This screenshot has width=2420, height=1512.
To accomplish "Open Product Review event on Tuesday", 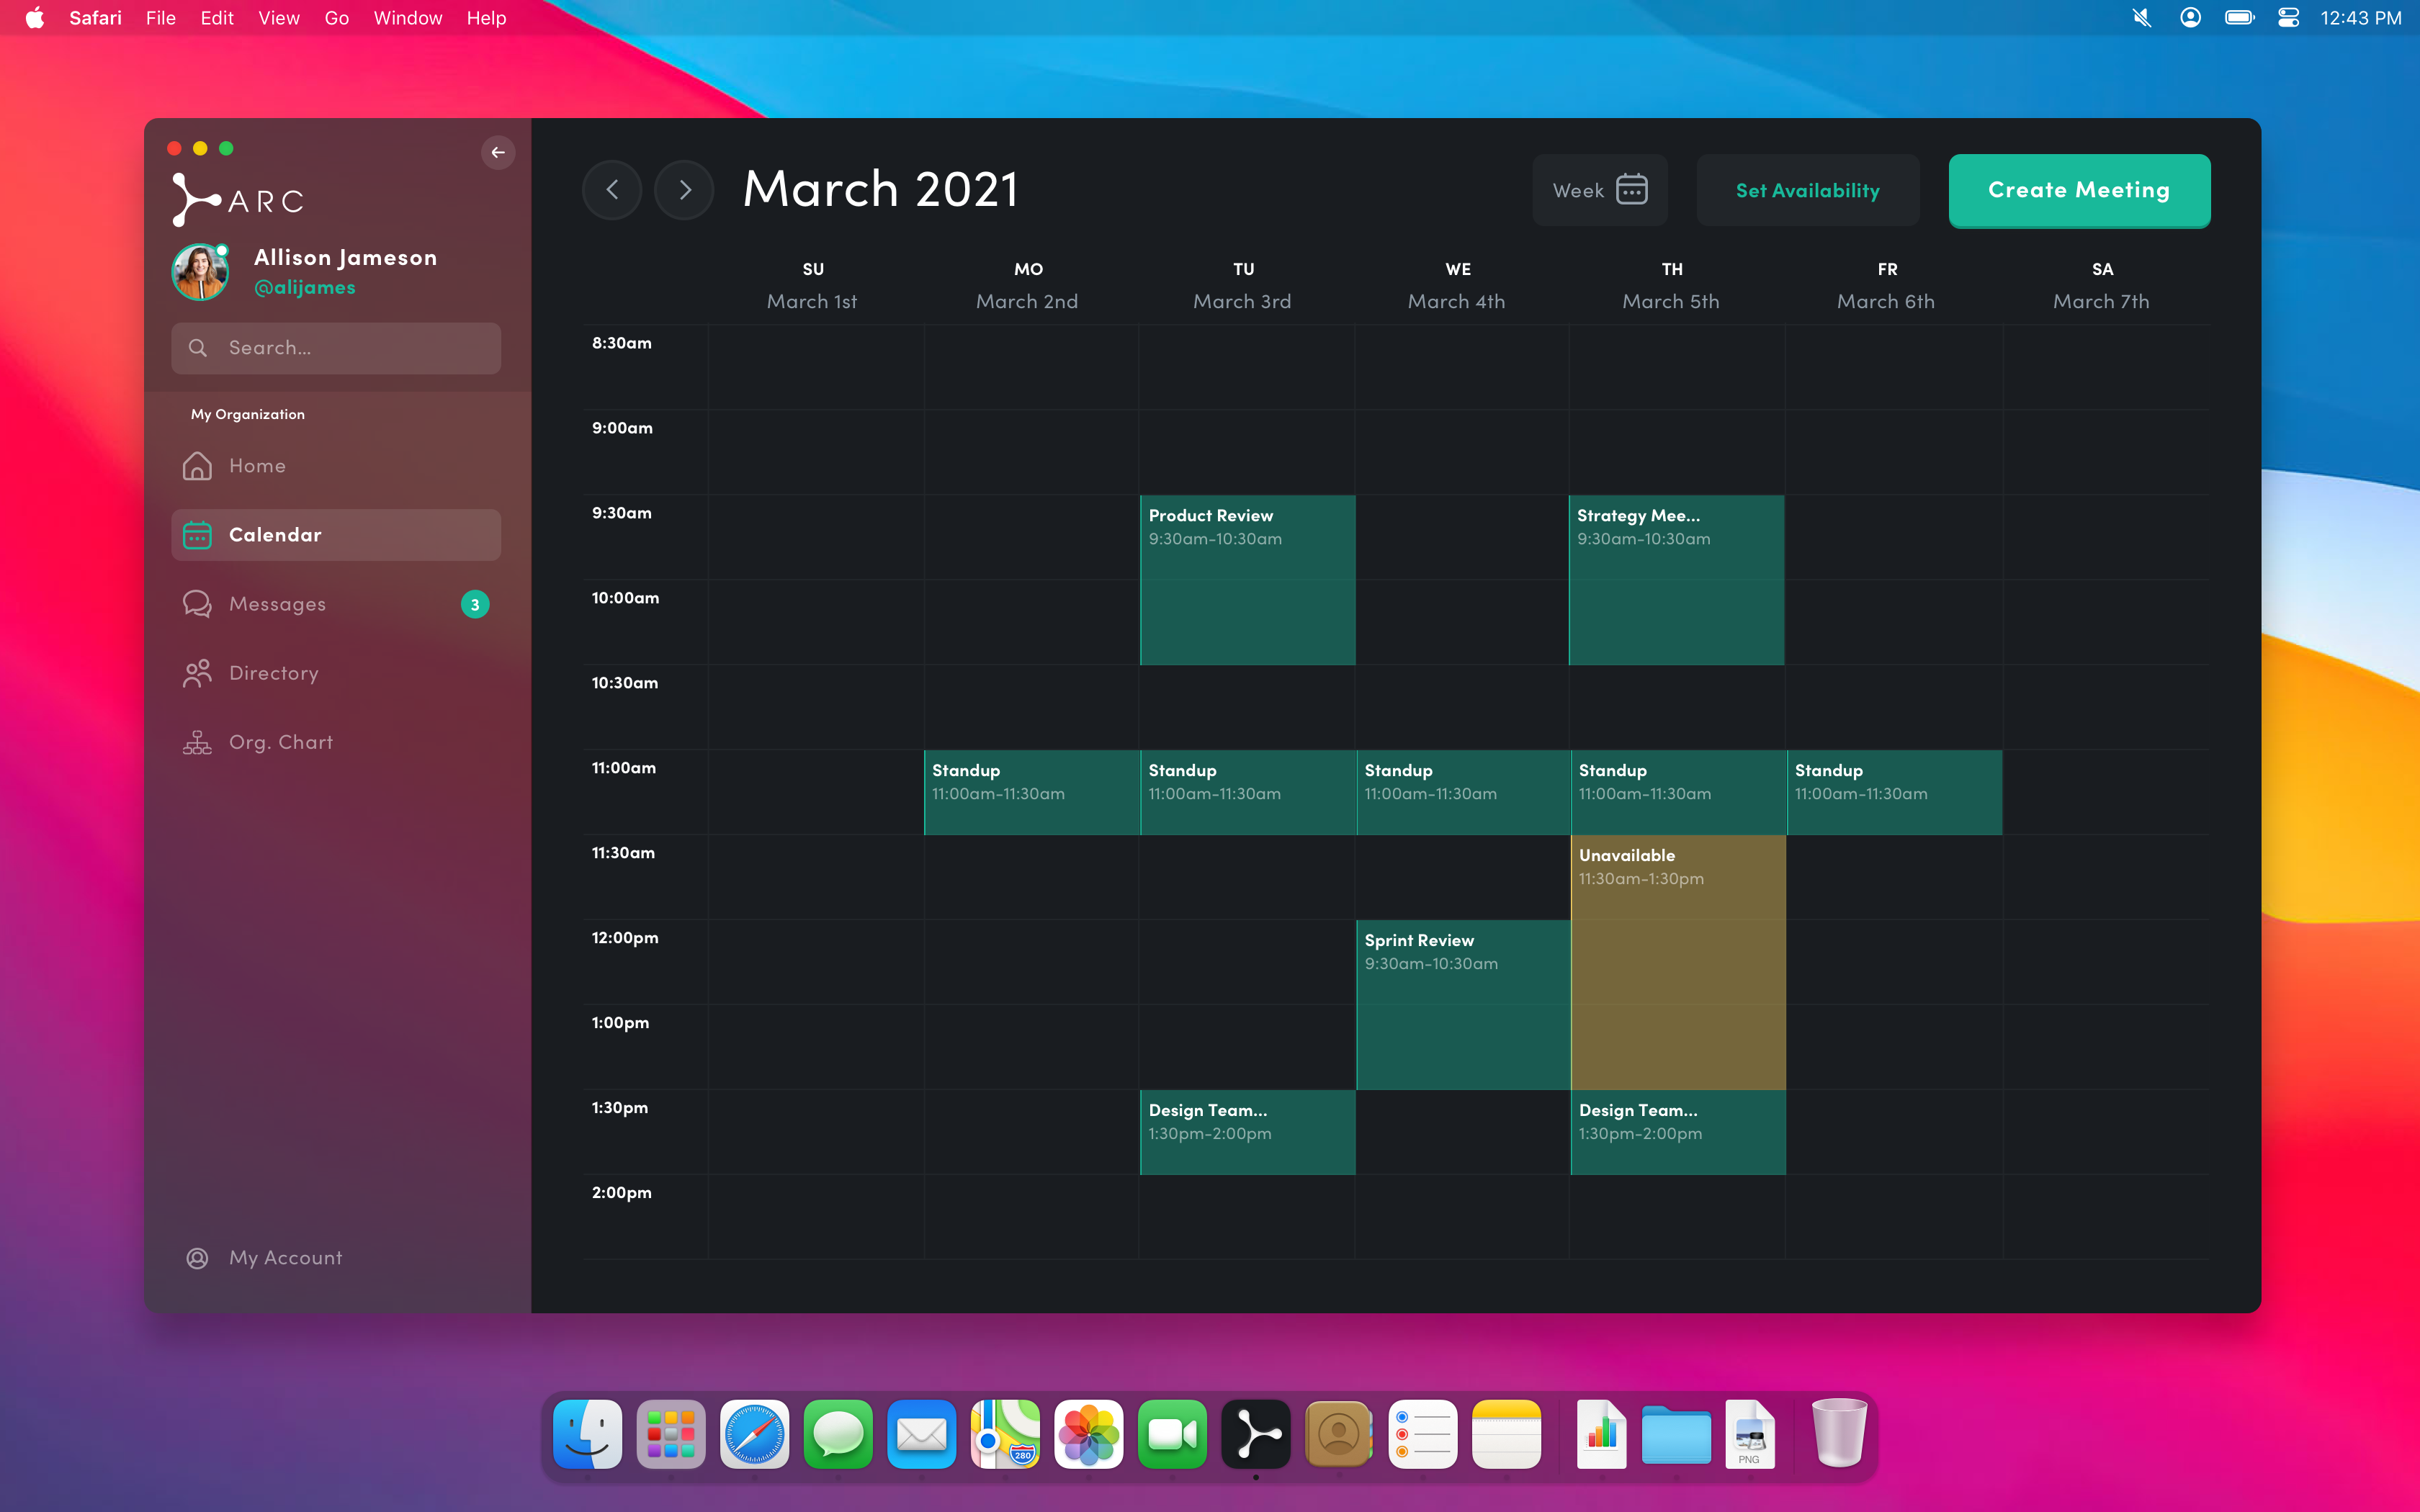I will [1247, 580].
